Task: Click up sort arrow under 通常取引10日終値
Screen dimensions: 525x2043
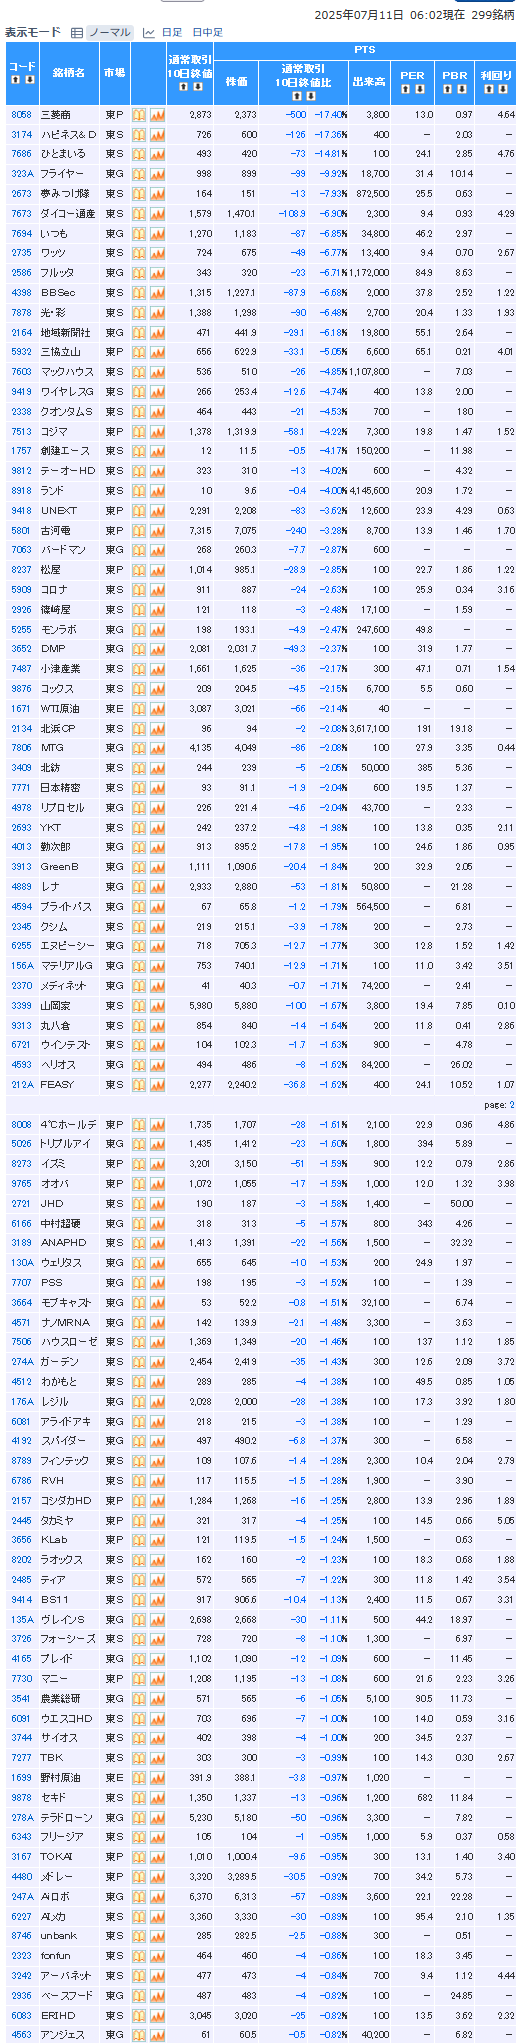Action: pos(183,87)
